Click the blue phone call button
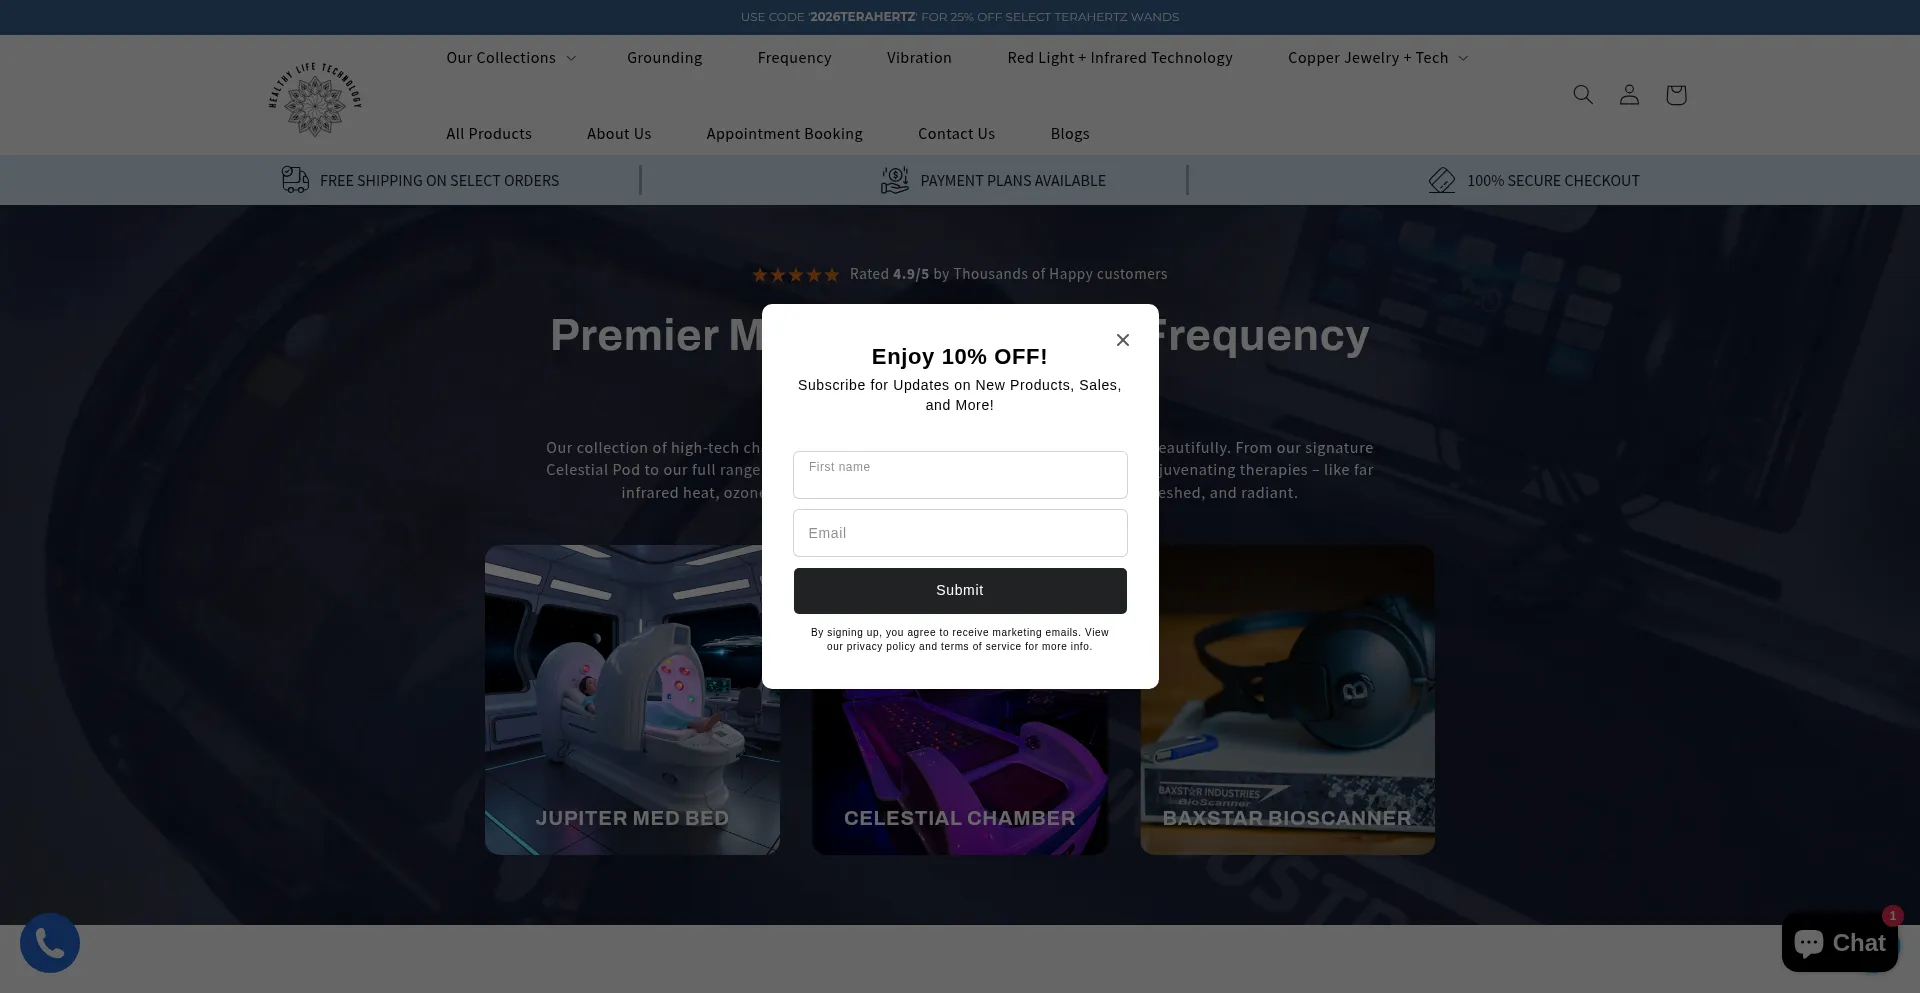The width and height of the screenshot is (1920, 993). point(50,943)
